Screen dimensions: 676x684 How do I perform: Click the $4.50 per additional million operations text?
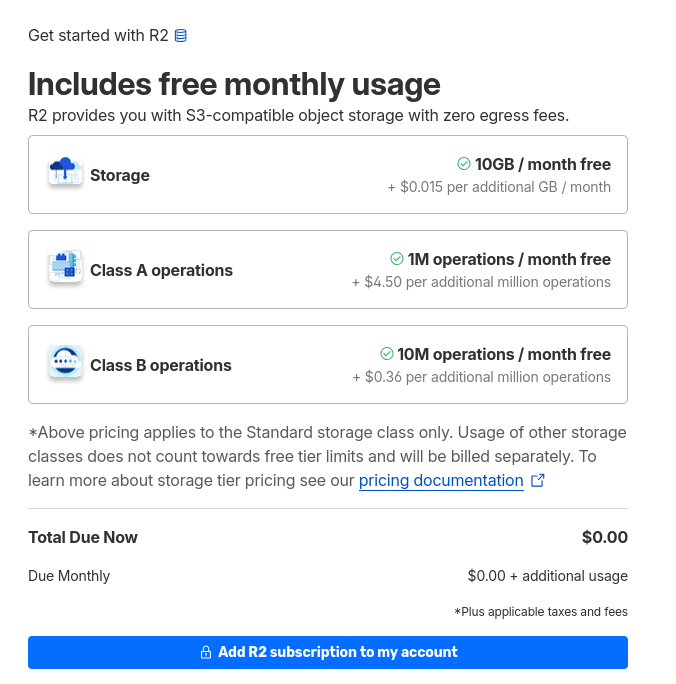[481, 282]
